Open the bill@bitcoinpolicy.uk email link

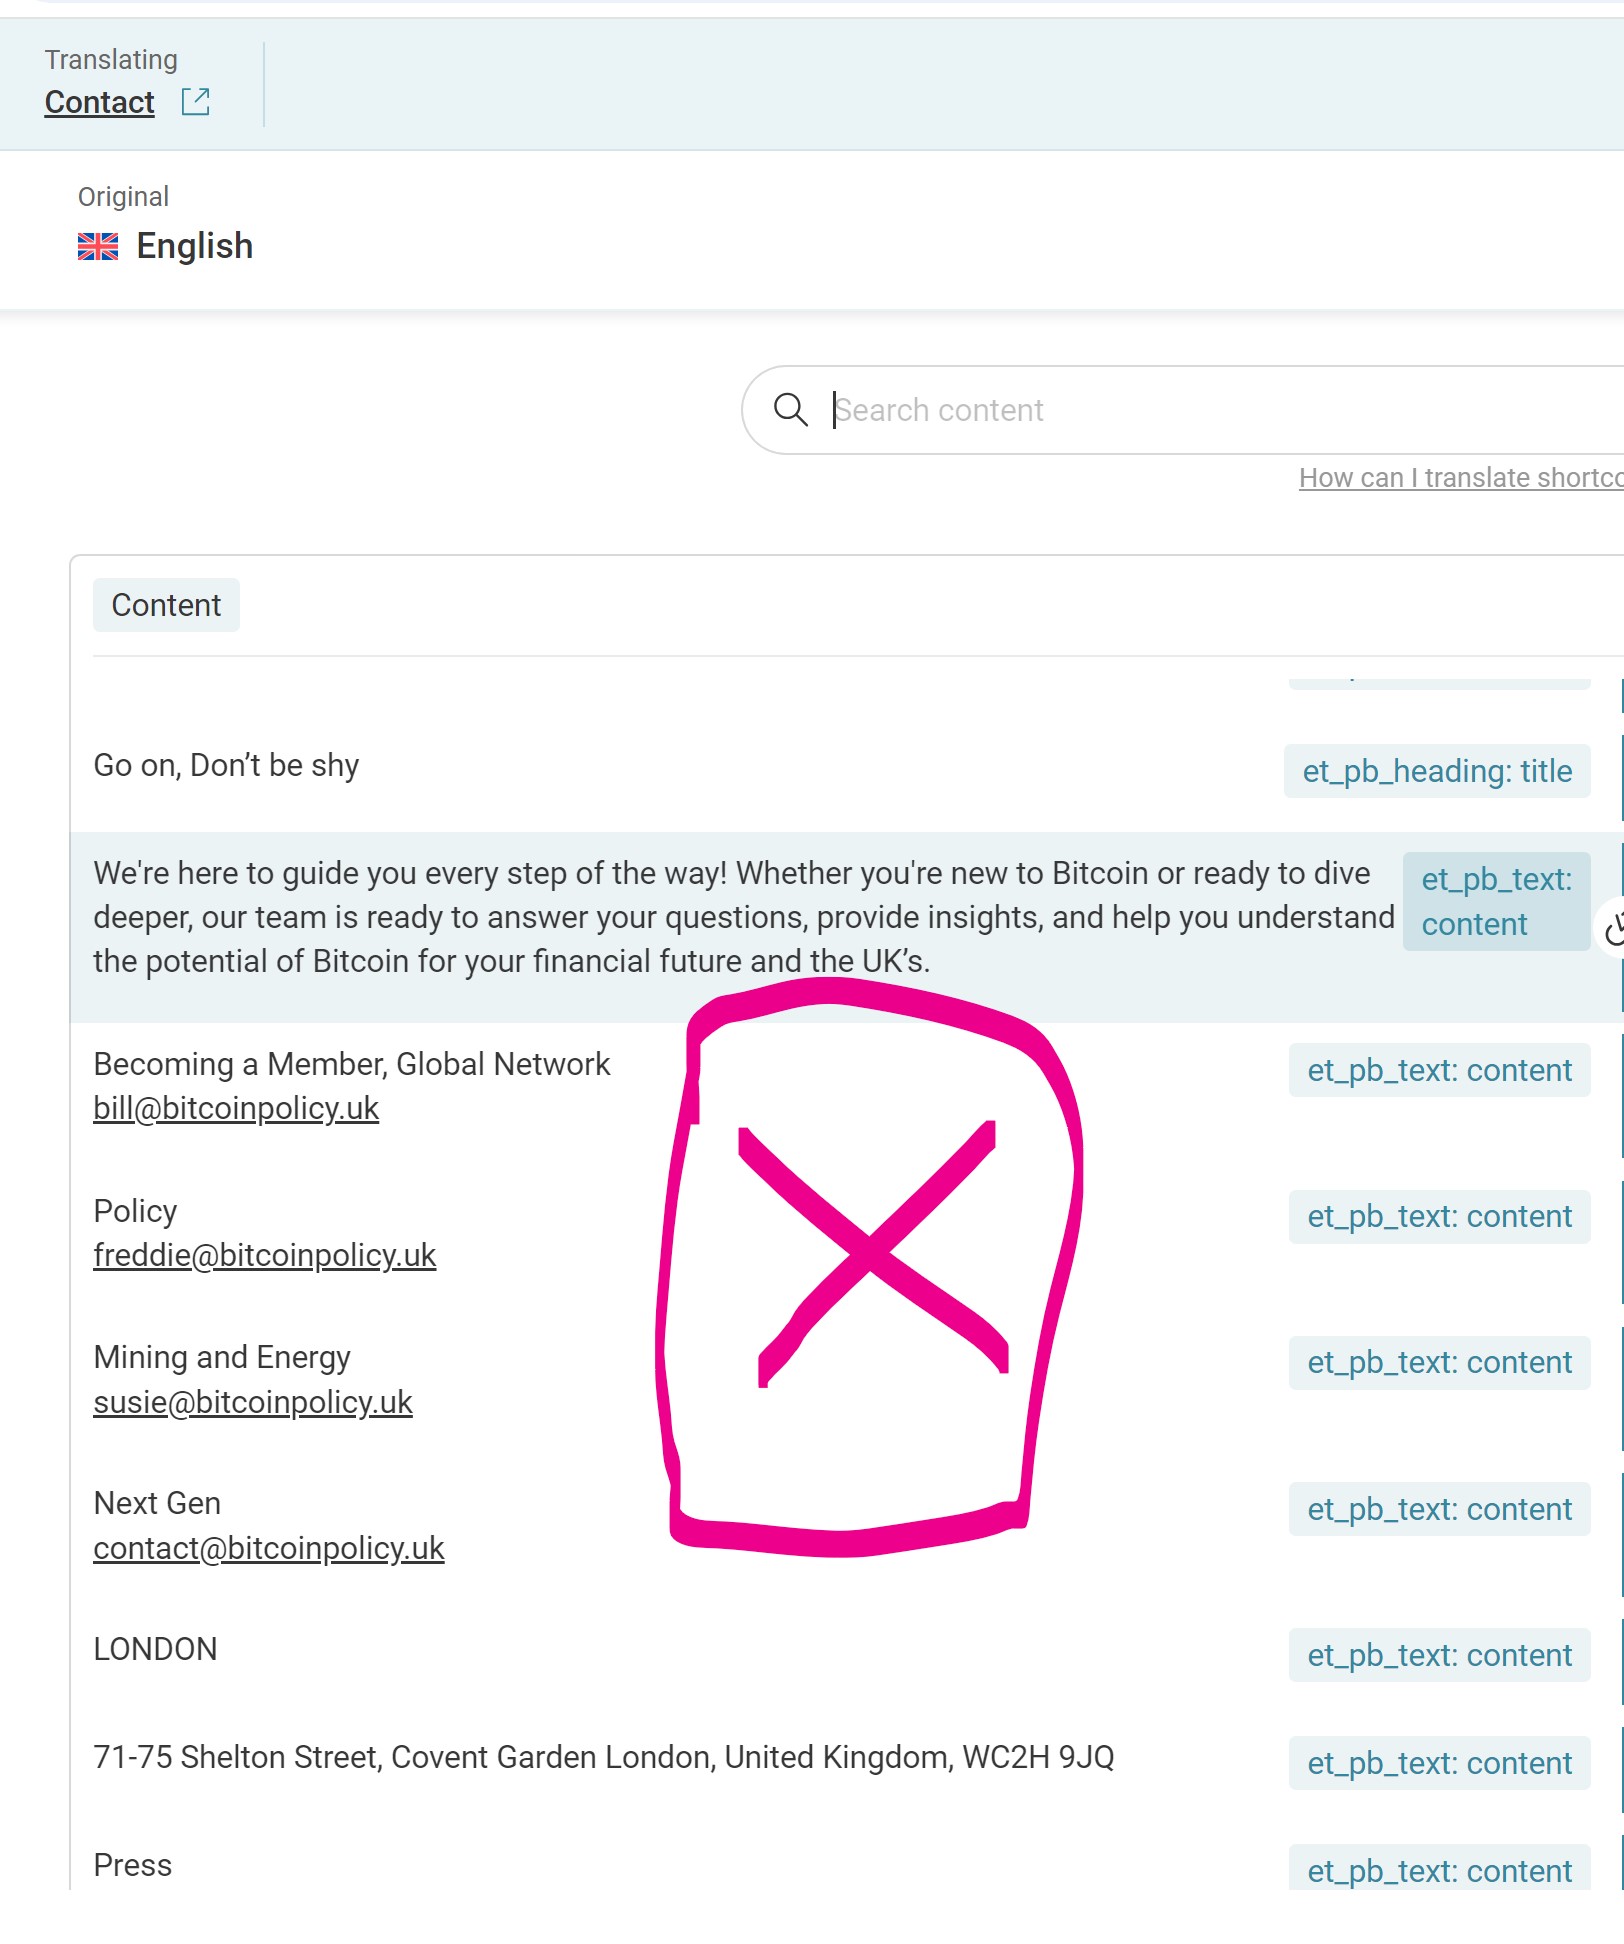click(x=236, y=1109)
